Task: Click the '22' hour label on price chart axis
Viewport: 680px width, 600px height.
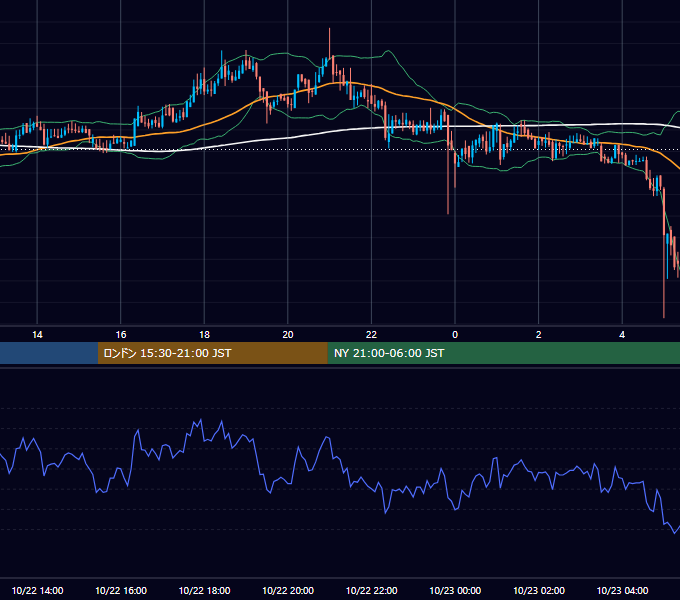Action: (x=371, y=335)
